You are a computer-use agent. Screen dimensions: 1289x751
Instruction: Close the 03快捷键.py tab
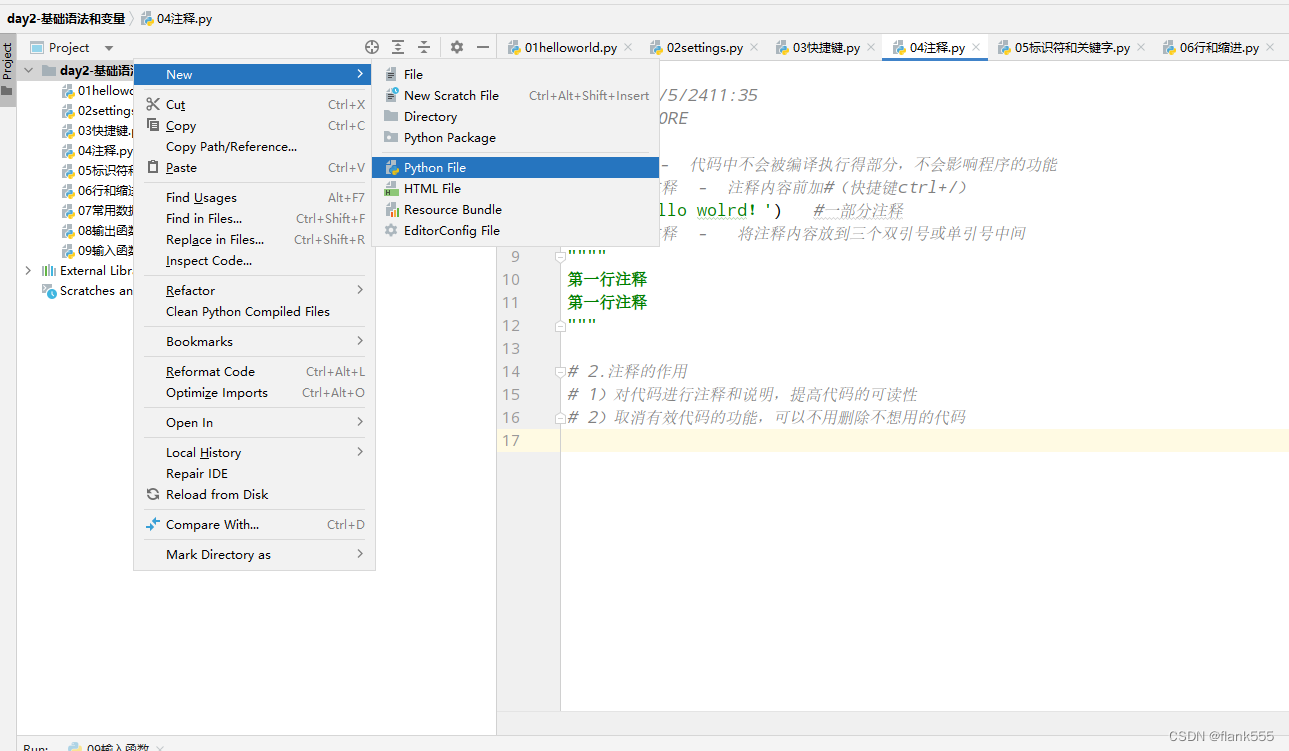click(x=871, y=47)
